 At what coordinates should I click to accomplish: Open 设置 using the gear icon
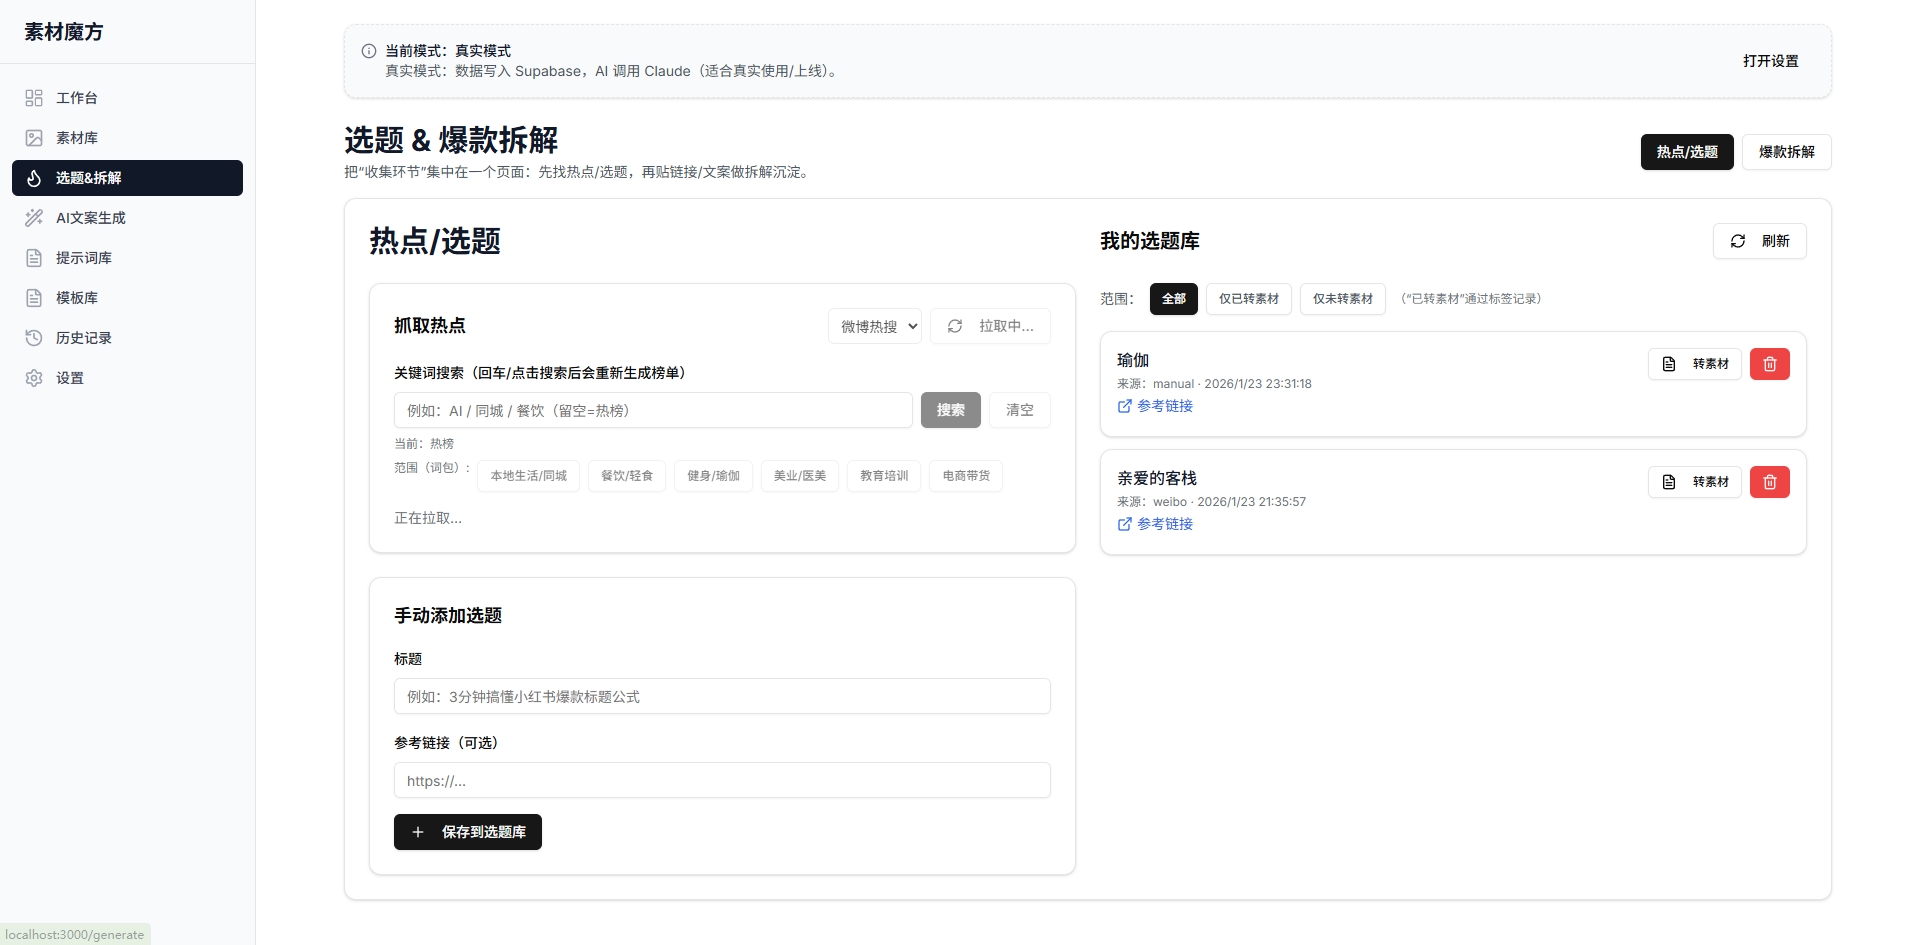(68, 378)
